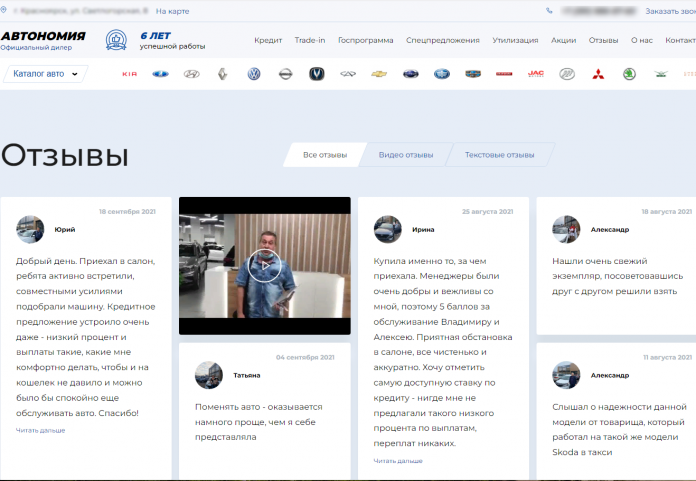The width and height of the screenshot is (696, 481).
Task: Open Татьяна's avatar photo
Action: [209, 375]
